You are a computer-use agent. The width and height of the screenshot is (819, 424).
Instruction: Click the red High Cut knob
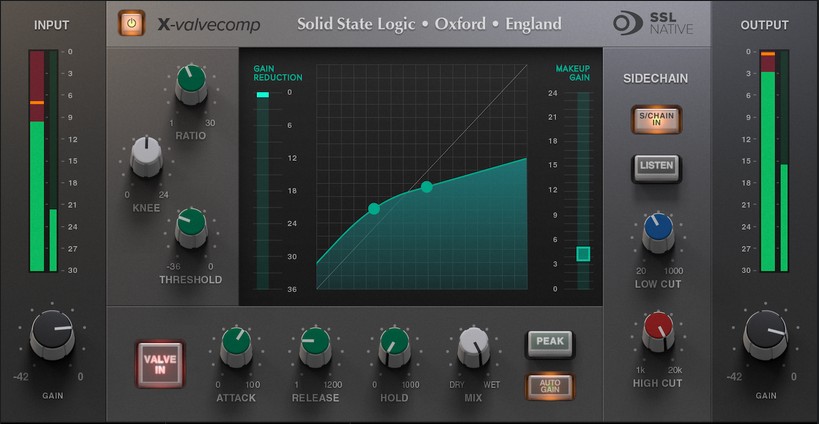(x=658, y=331)
